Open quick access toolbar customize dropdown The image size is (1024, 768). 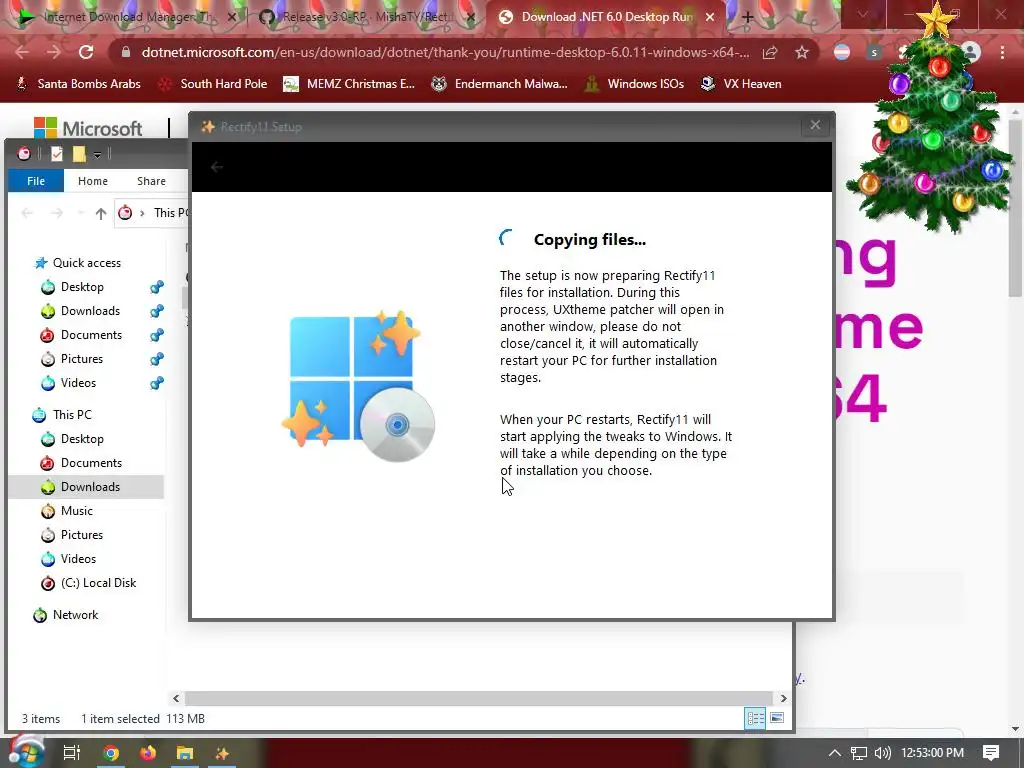pos(97,155)
